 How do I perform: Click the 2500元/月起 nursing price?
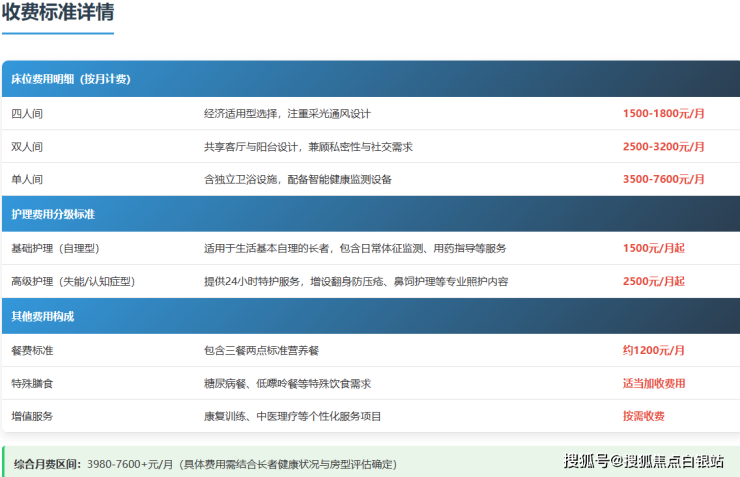(654, 282)
